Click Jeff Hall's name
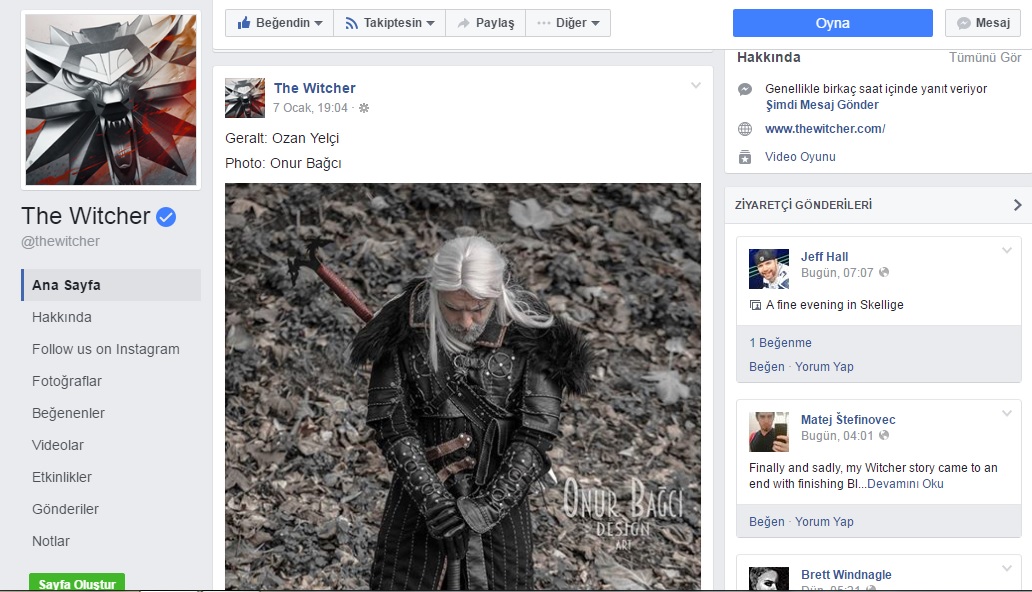 825,257
